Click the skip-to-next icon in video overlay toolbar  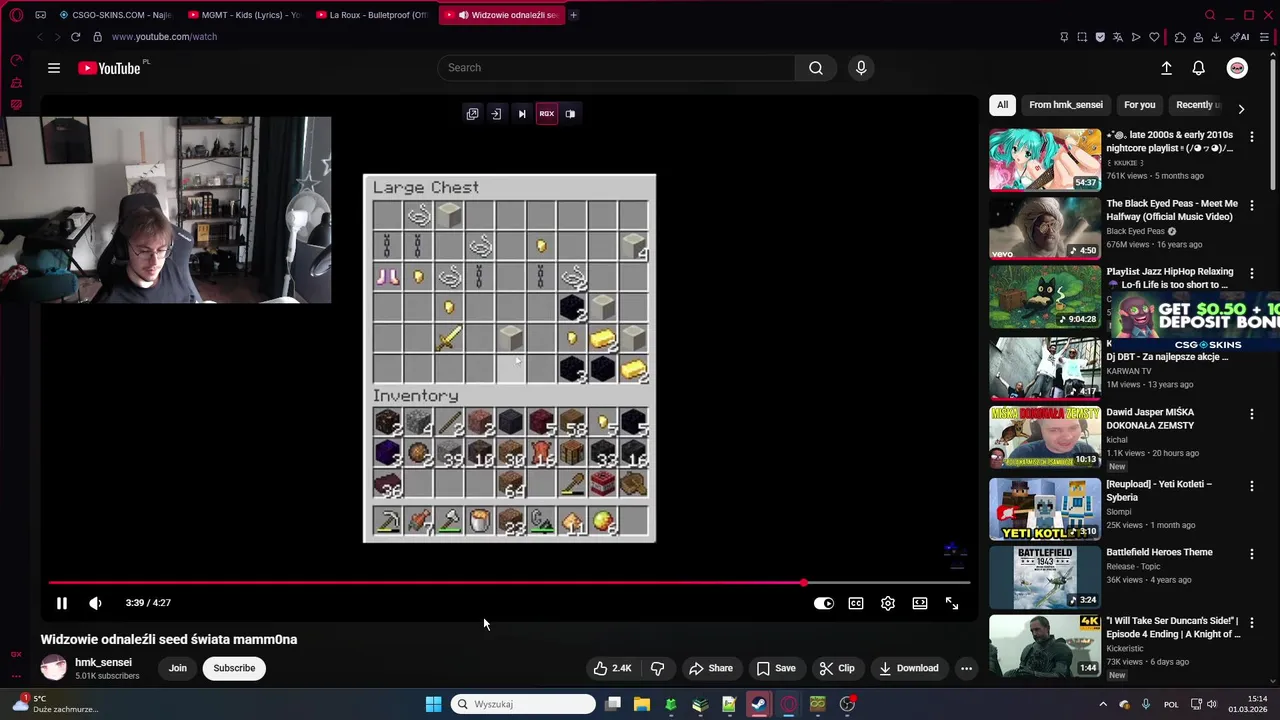pos(521,114)
